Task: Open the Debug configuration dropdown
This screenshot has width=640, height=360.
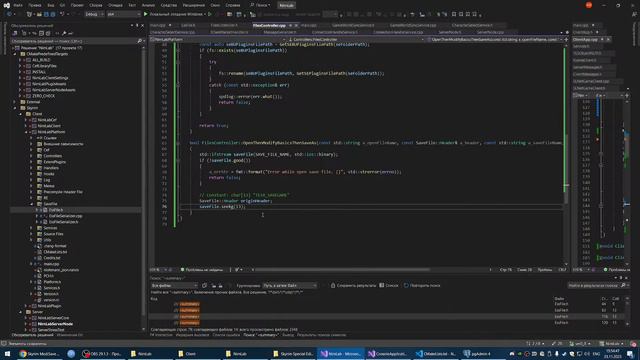Action: (94, 14)
